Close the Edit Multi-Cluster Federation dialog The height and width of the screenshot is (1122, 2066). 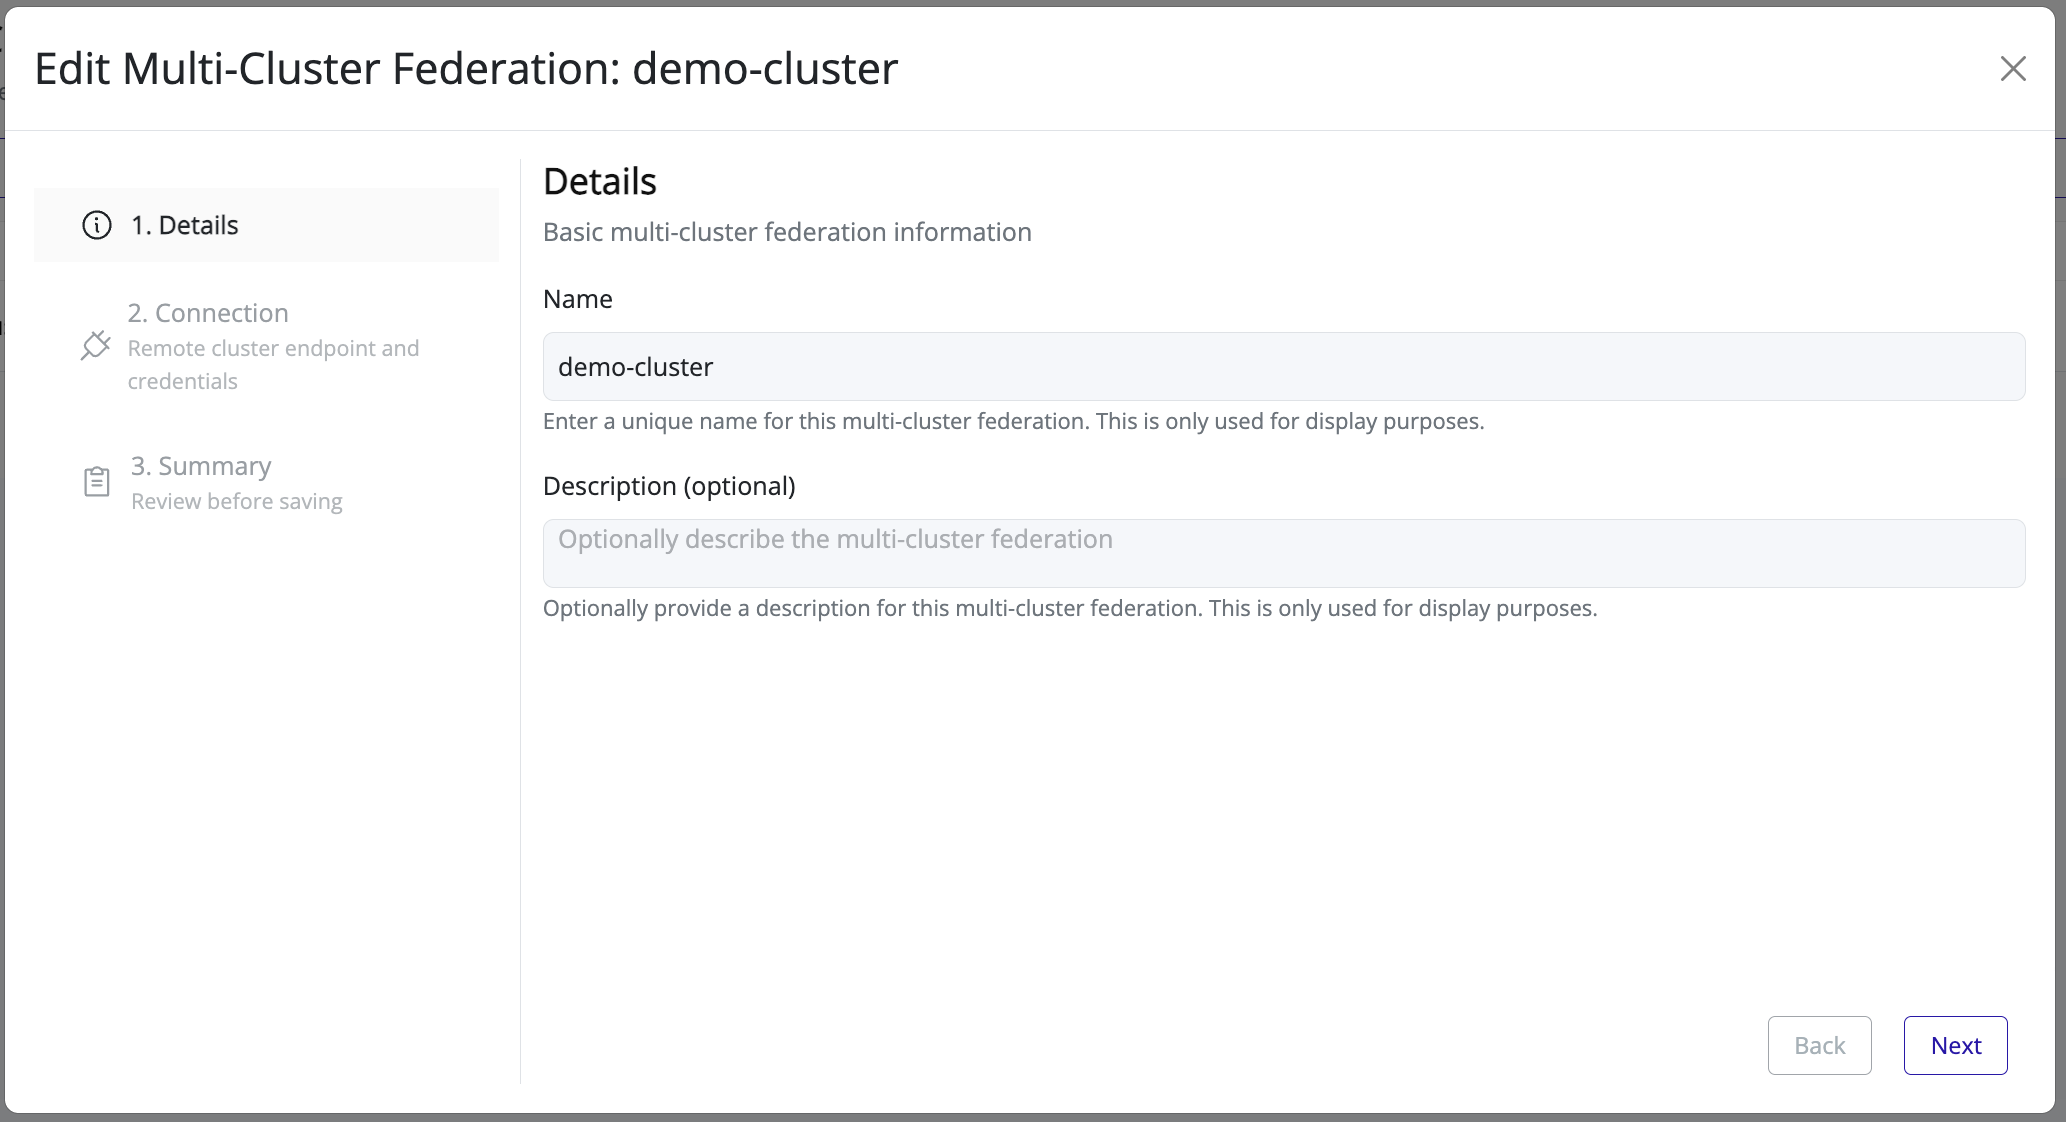pos(2012,68)
